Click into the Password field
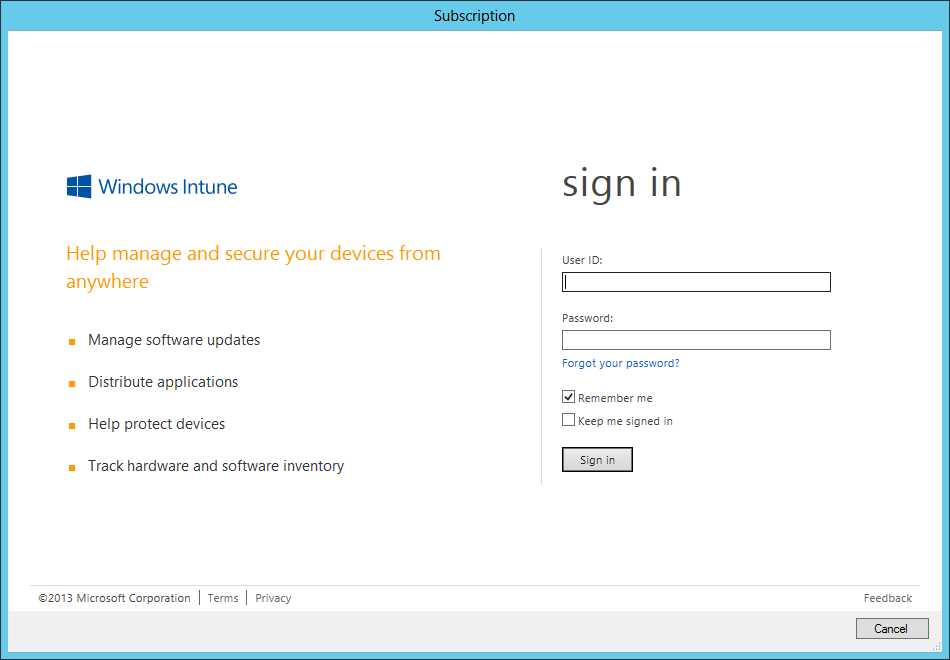 (696, 340)
